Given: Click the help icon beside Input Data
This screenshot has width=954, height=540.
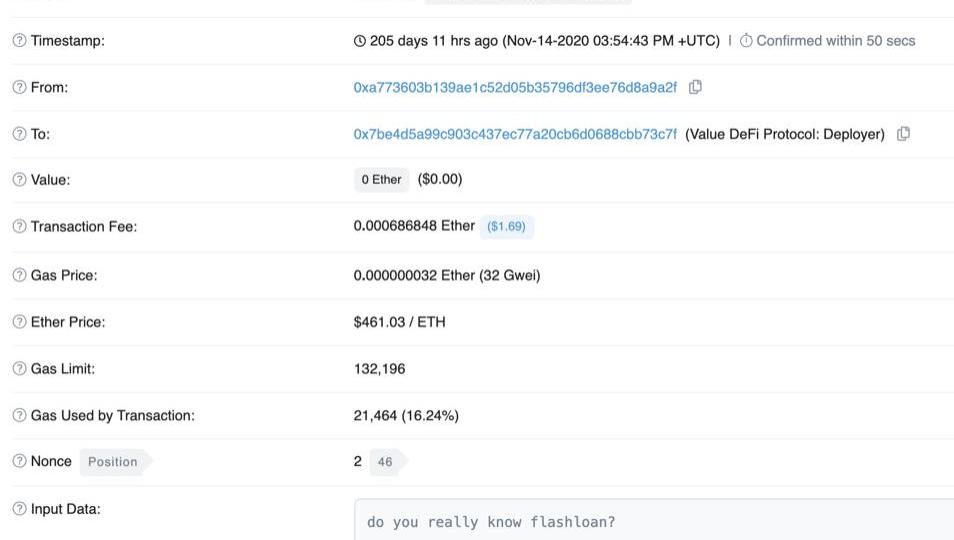Looking at the screenshot, I should click(19, 508).
